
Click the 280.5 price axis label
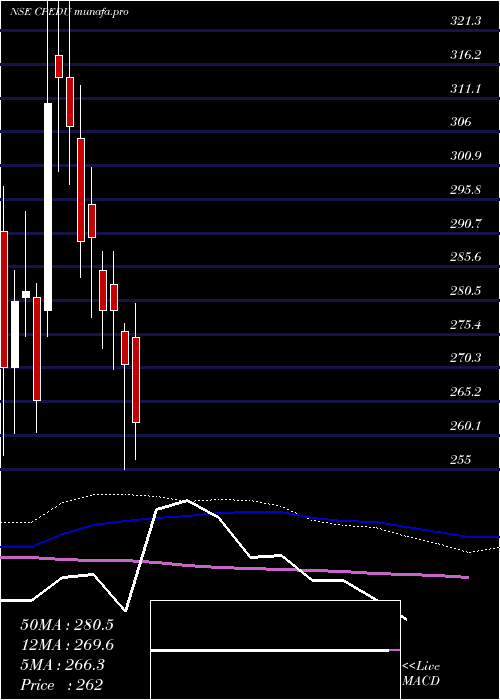click(466, 291)
